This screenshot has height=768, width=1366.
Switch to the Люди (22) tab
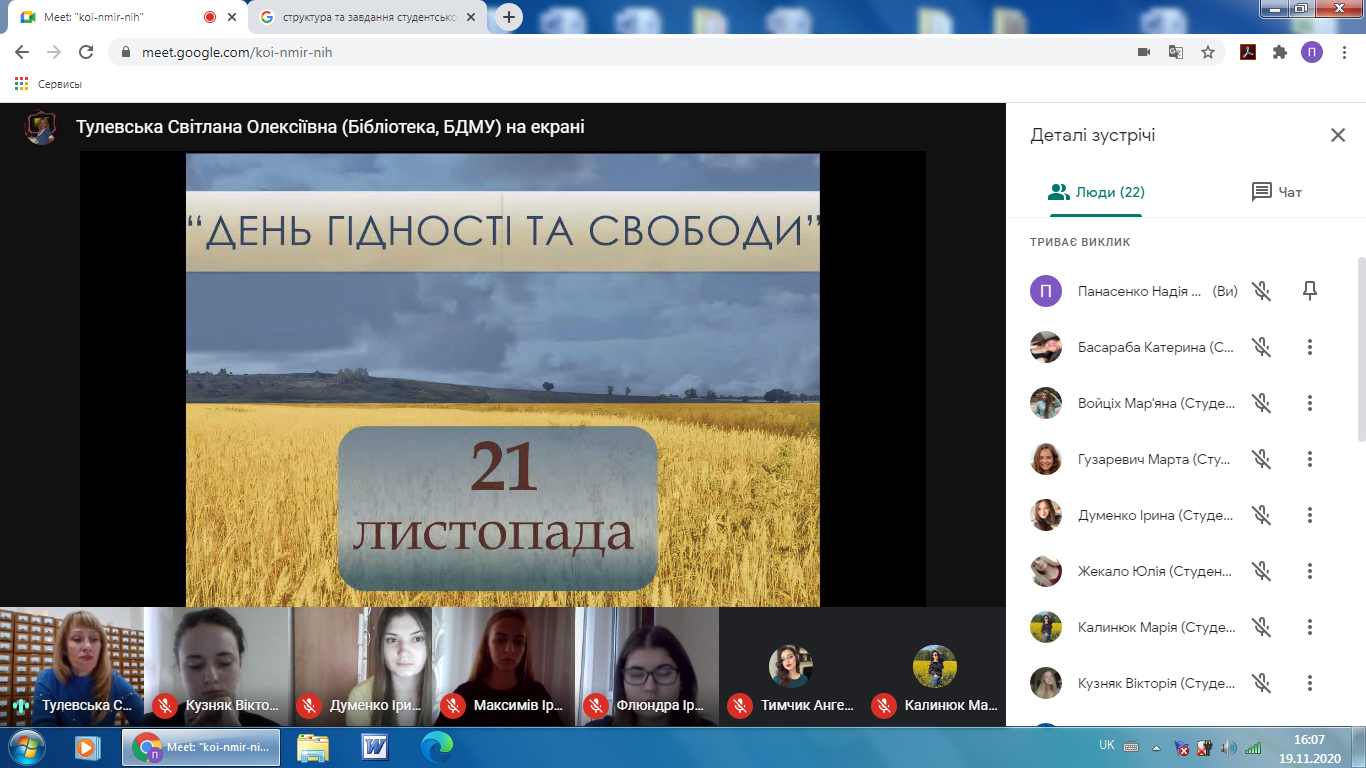point(1096,192)
